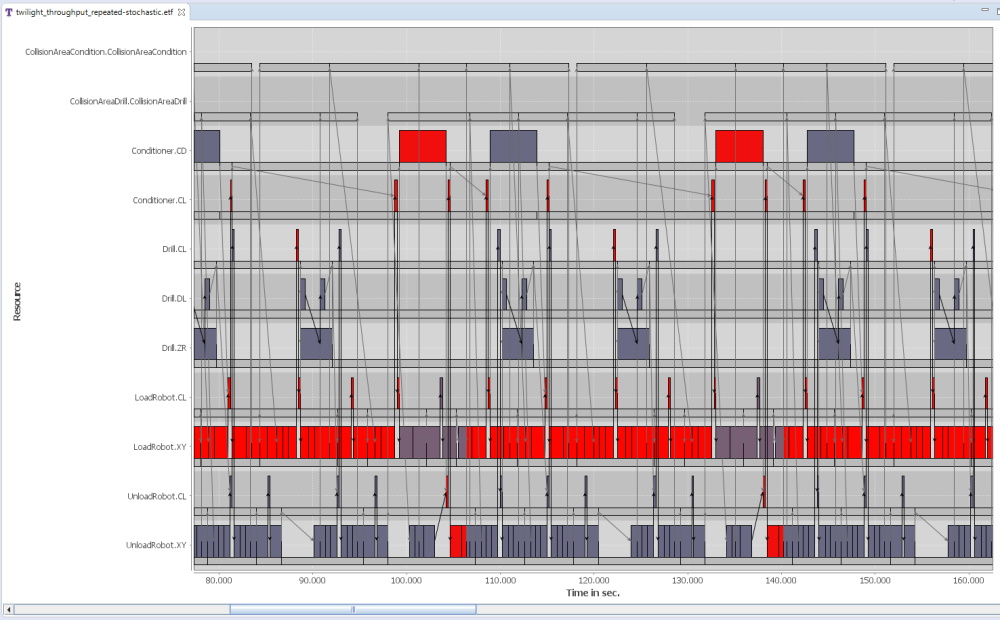Select the LoadRobot.XY row label
The image size is (1000, 620).
click(x=160, y=447)
